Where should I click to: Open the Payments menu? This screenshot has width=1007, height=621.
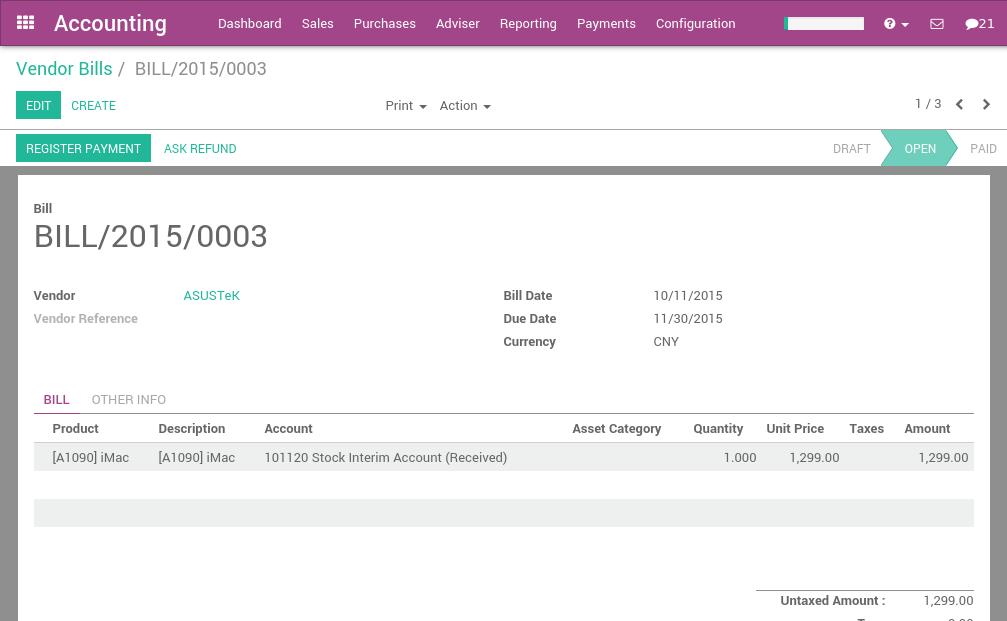pyautogui.click(x=606, y=23)
